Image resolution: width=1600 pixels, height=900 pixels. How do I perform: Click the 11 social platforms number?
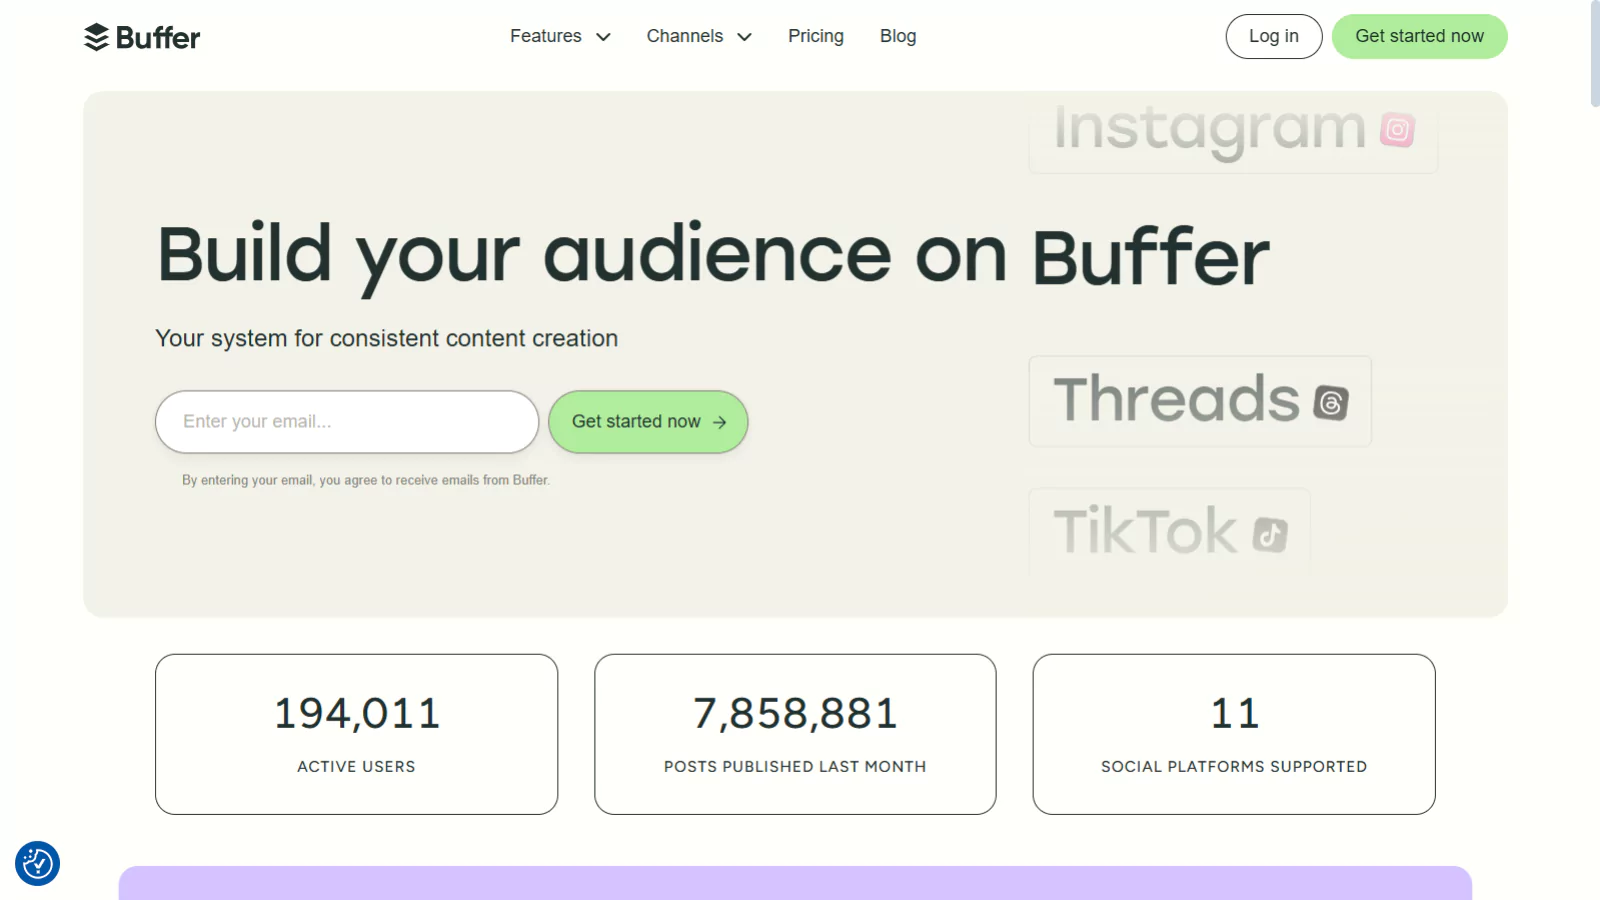click(1235, 714)
